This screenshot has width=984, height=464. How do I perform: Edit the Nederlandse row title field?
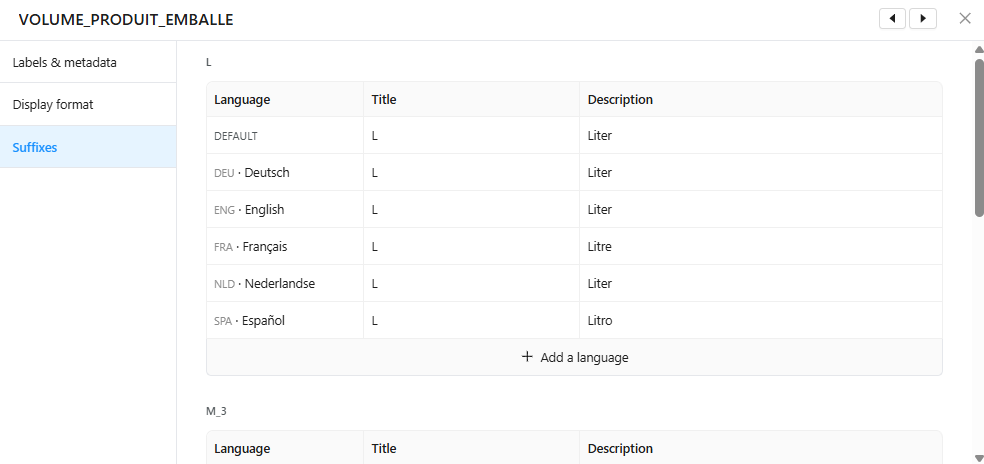click(471, 284)
